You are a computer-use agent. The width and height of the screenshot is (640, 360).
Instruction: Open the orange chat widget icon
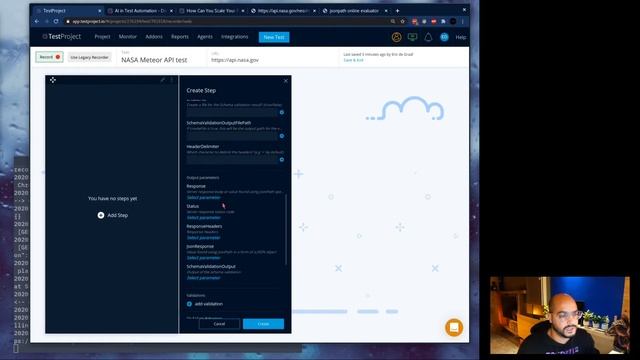454,327
